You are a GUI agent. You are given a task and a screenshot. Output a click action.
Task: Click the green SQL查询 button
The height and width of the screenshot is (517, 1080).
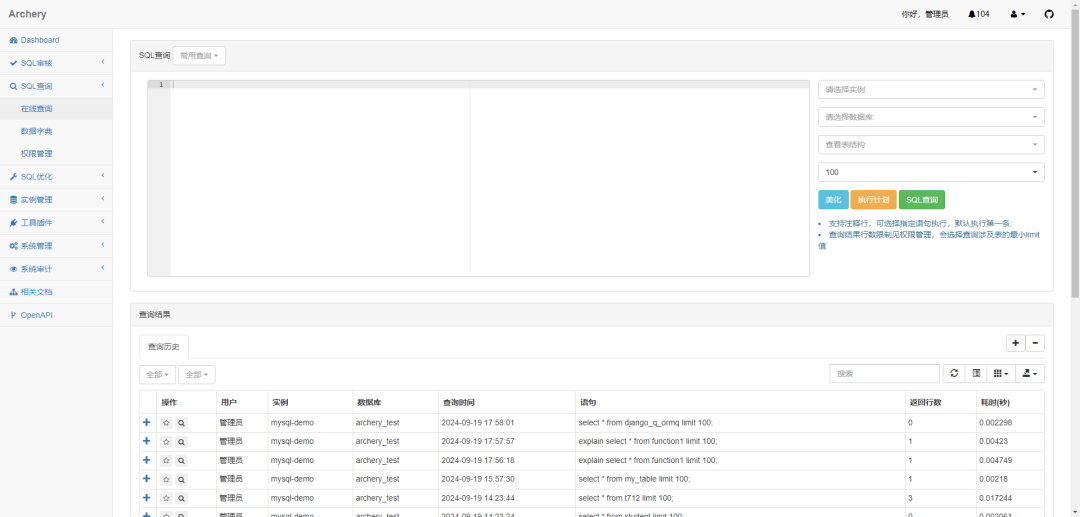[x=921, y=200]
